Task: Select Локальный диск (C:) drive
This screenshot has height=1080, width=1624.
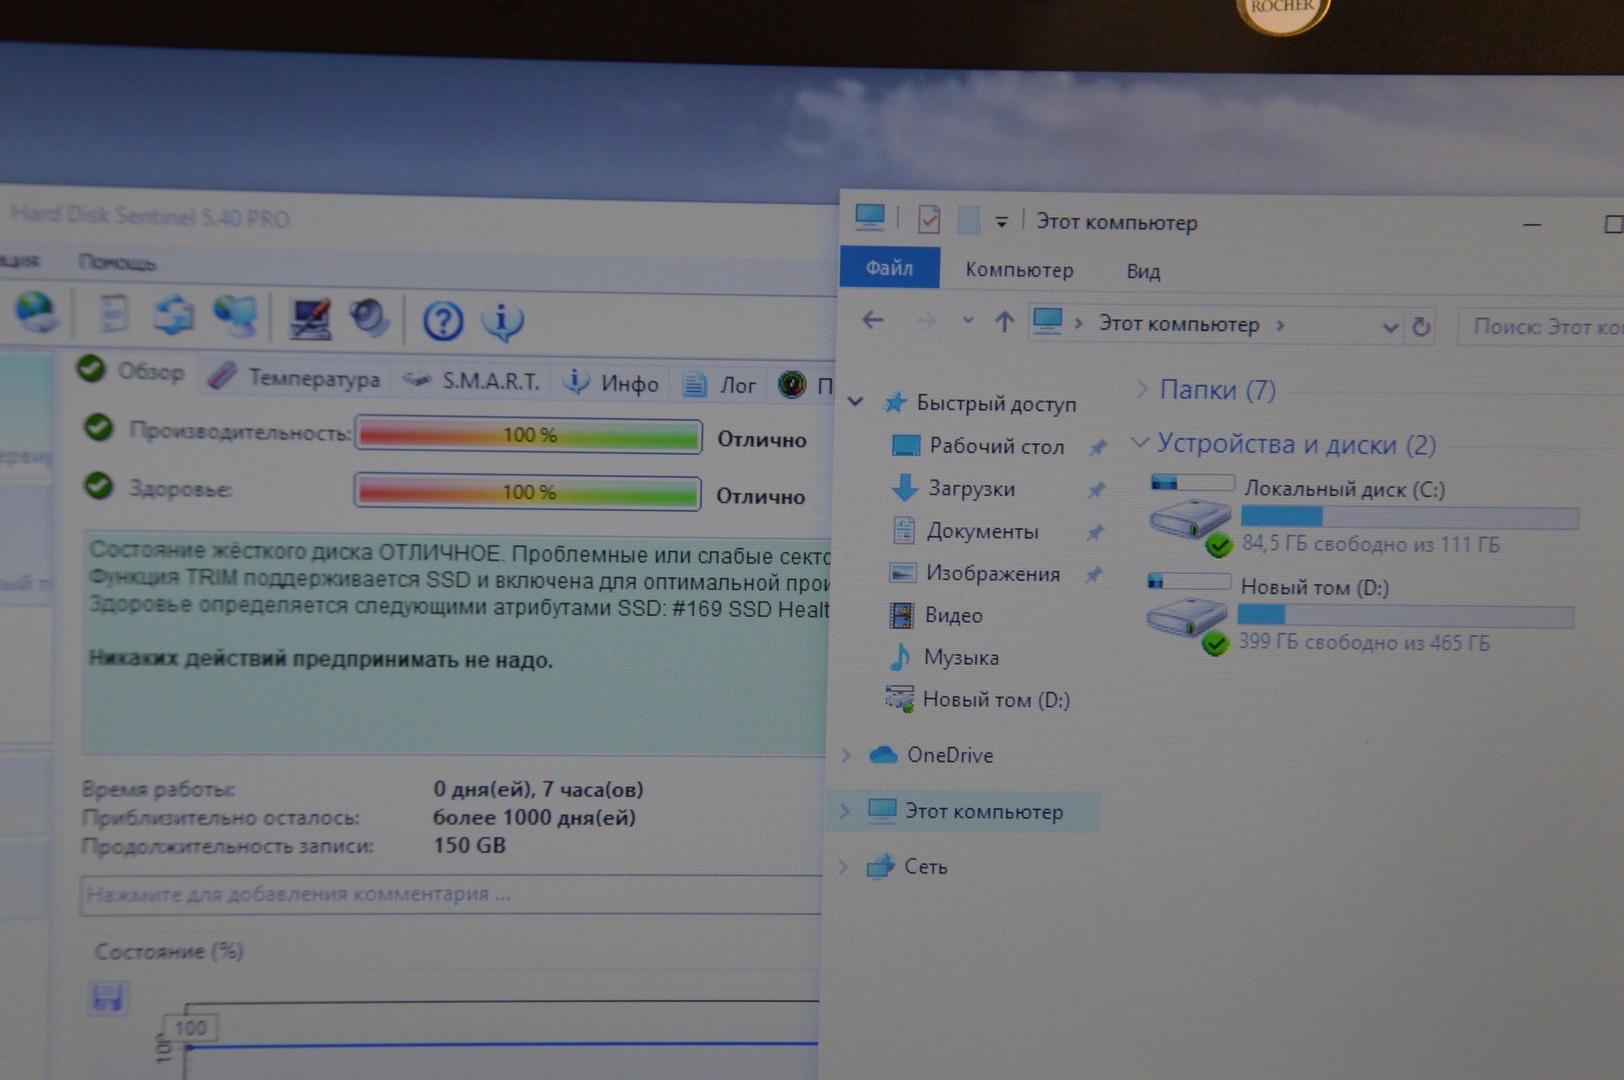Action: coord(1343,489)
